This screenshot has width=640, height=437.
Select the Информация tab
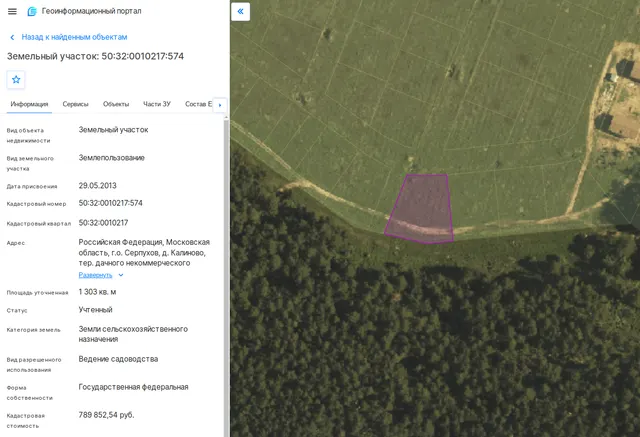(29, 104)
